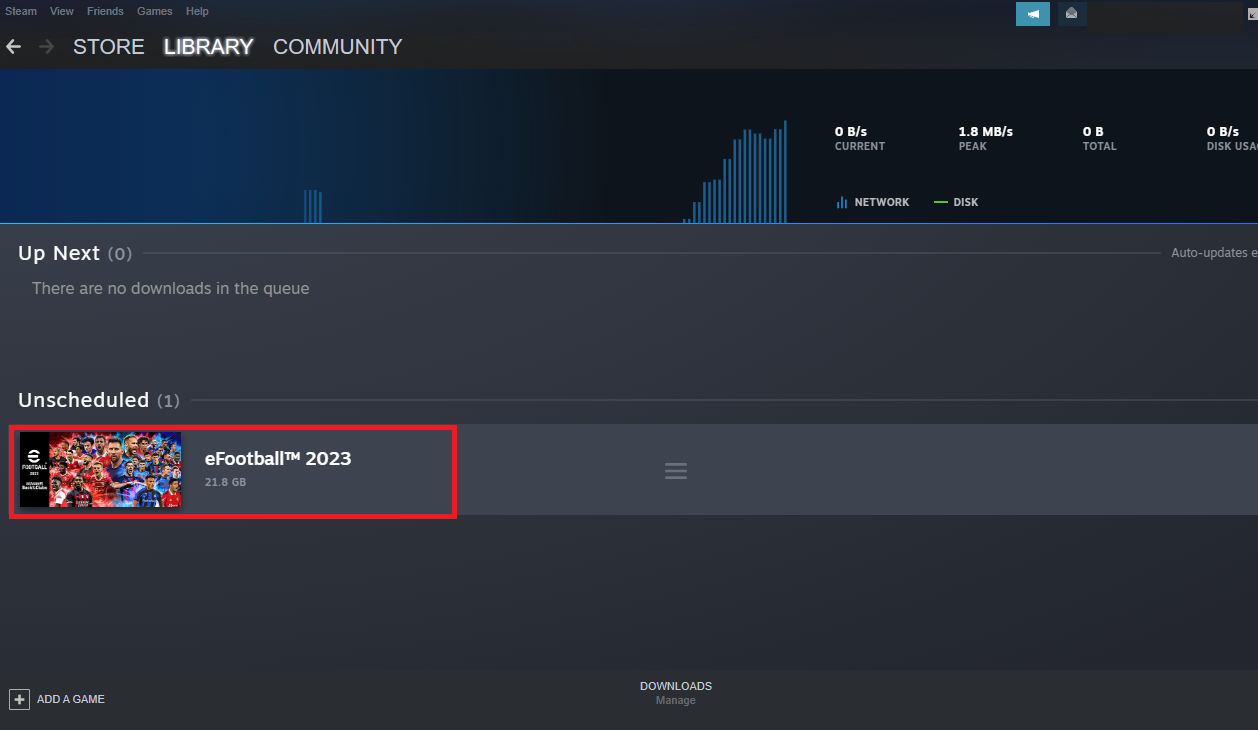This screenshot has height=730, width=1258.
Task: Open the envelope inbox icon
Action: [1072, 13]
